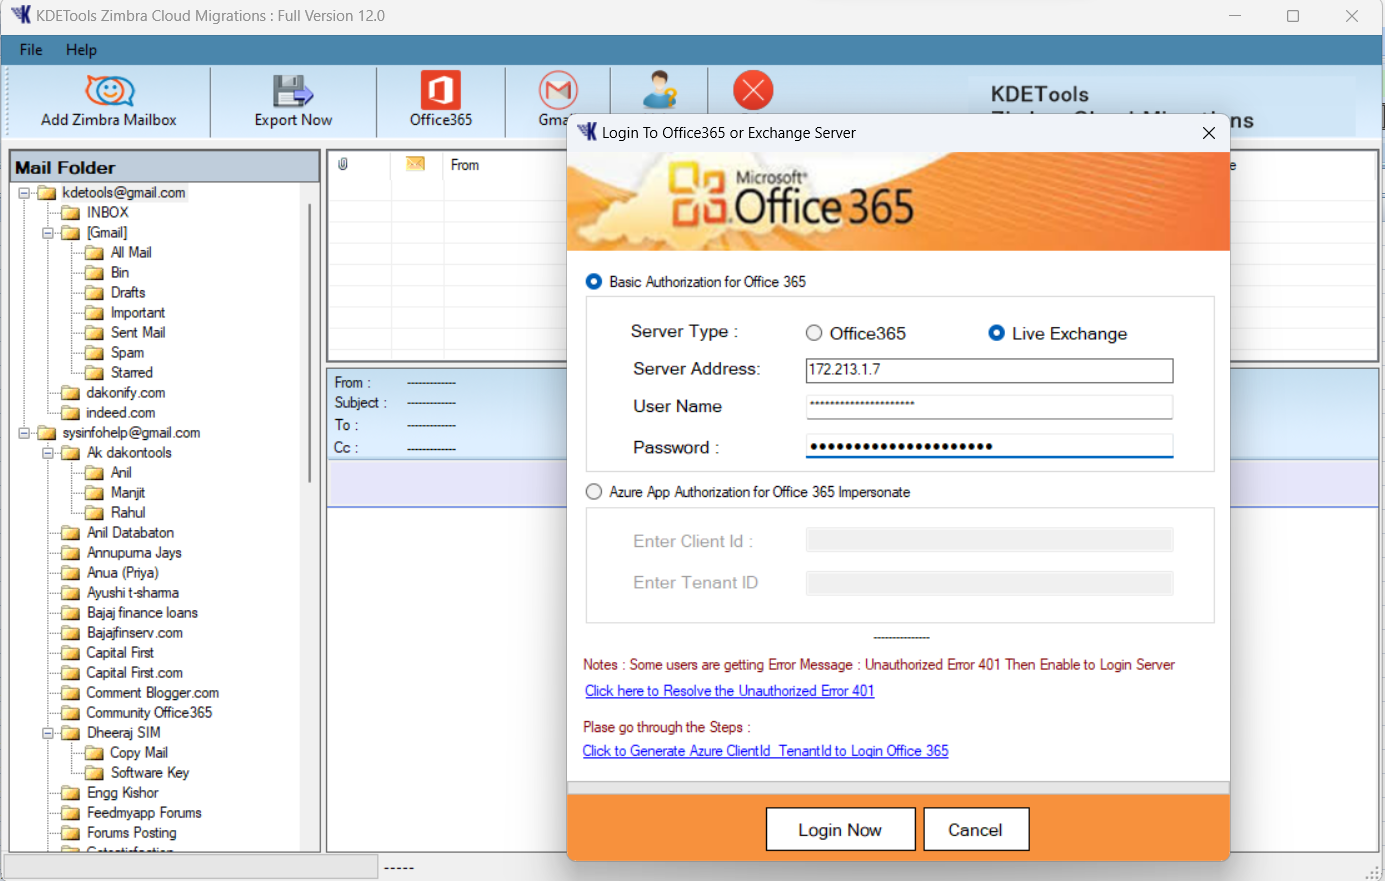Click the Add Zimbra Mailbox toolbar icon
Viewport: 1385px width, 881px height.
[109, 91]
